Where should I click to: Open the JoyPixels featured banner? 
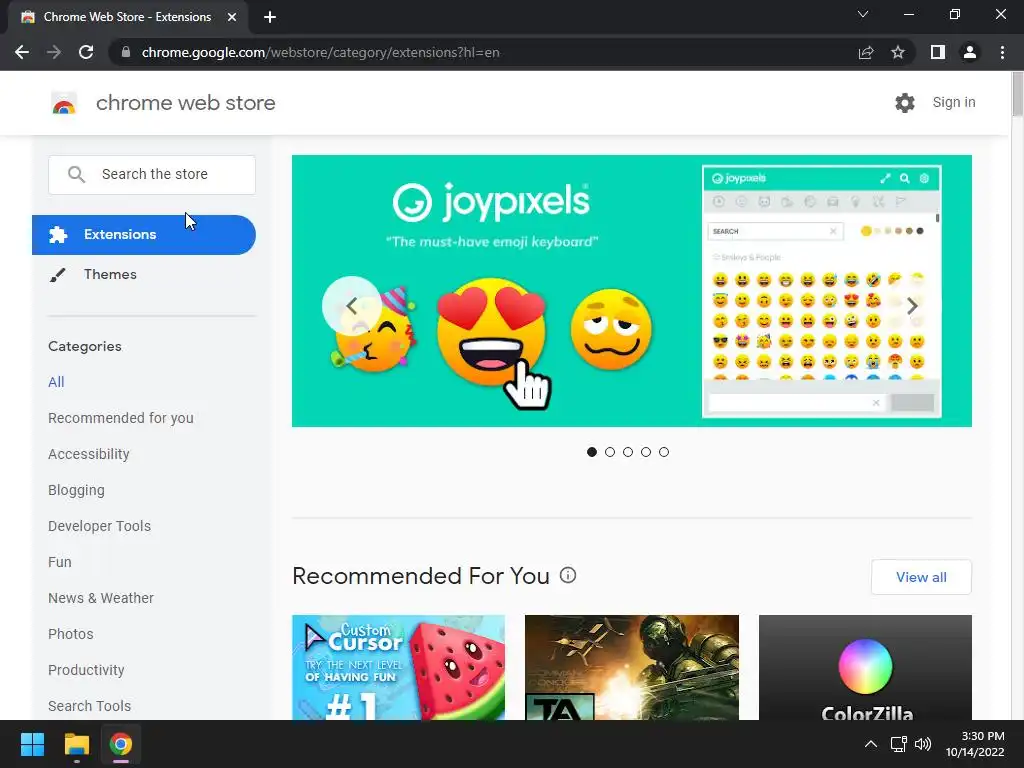pos(632,291)
